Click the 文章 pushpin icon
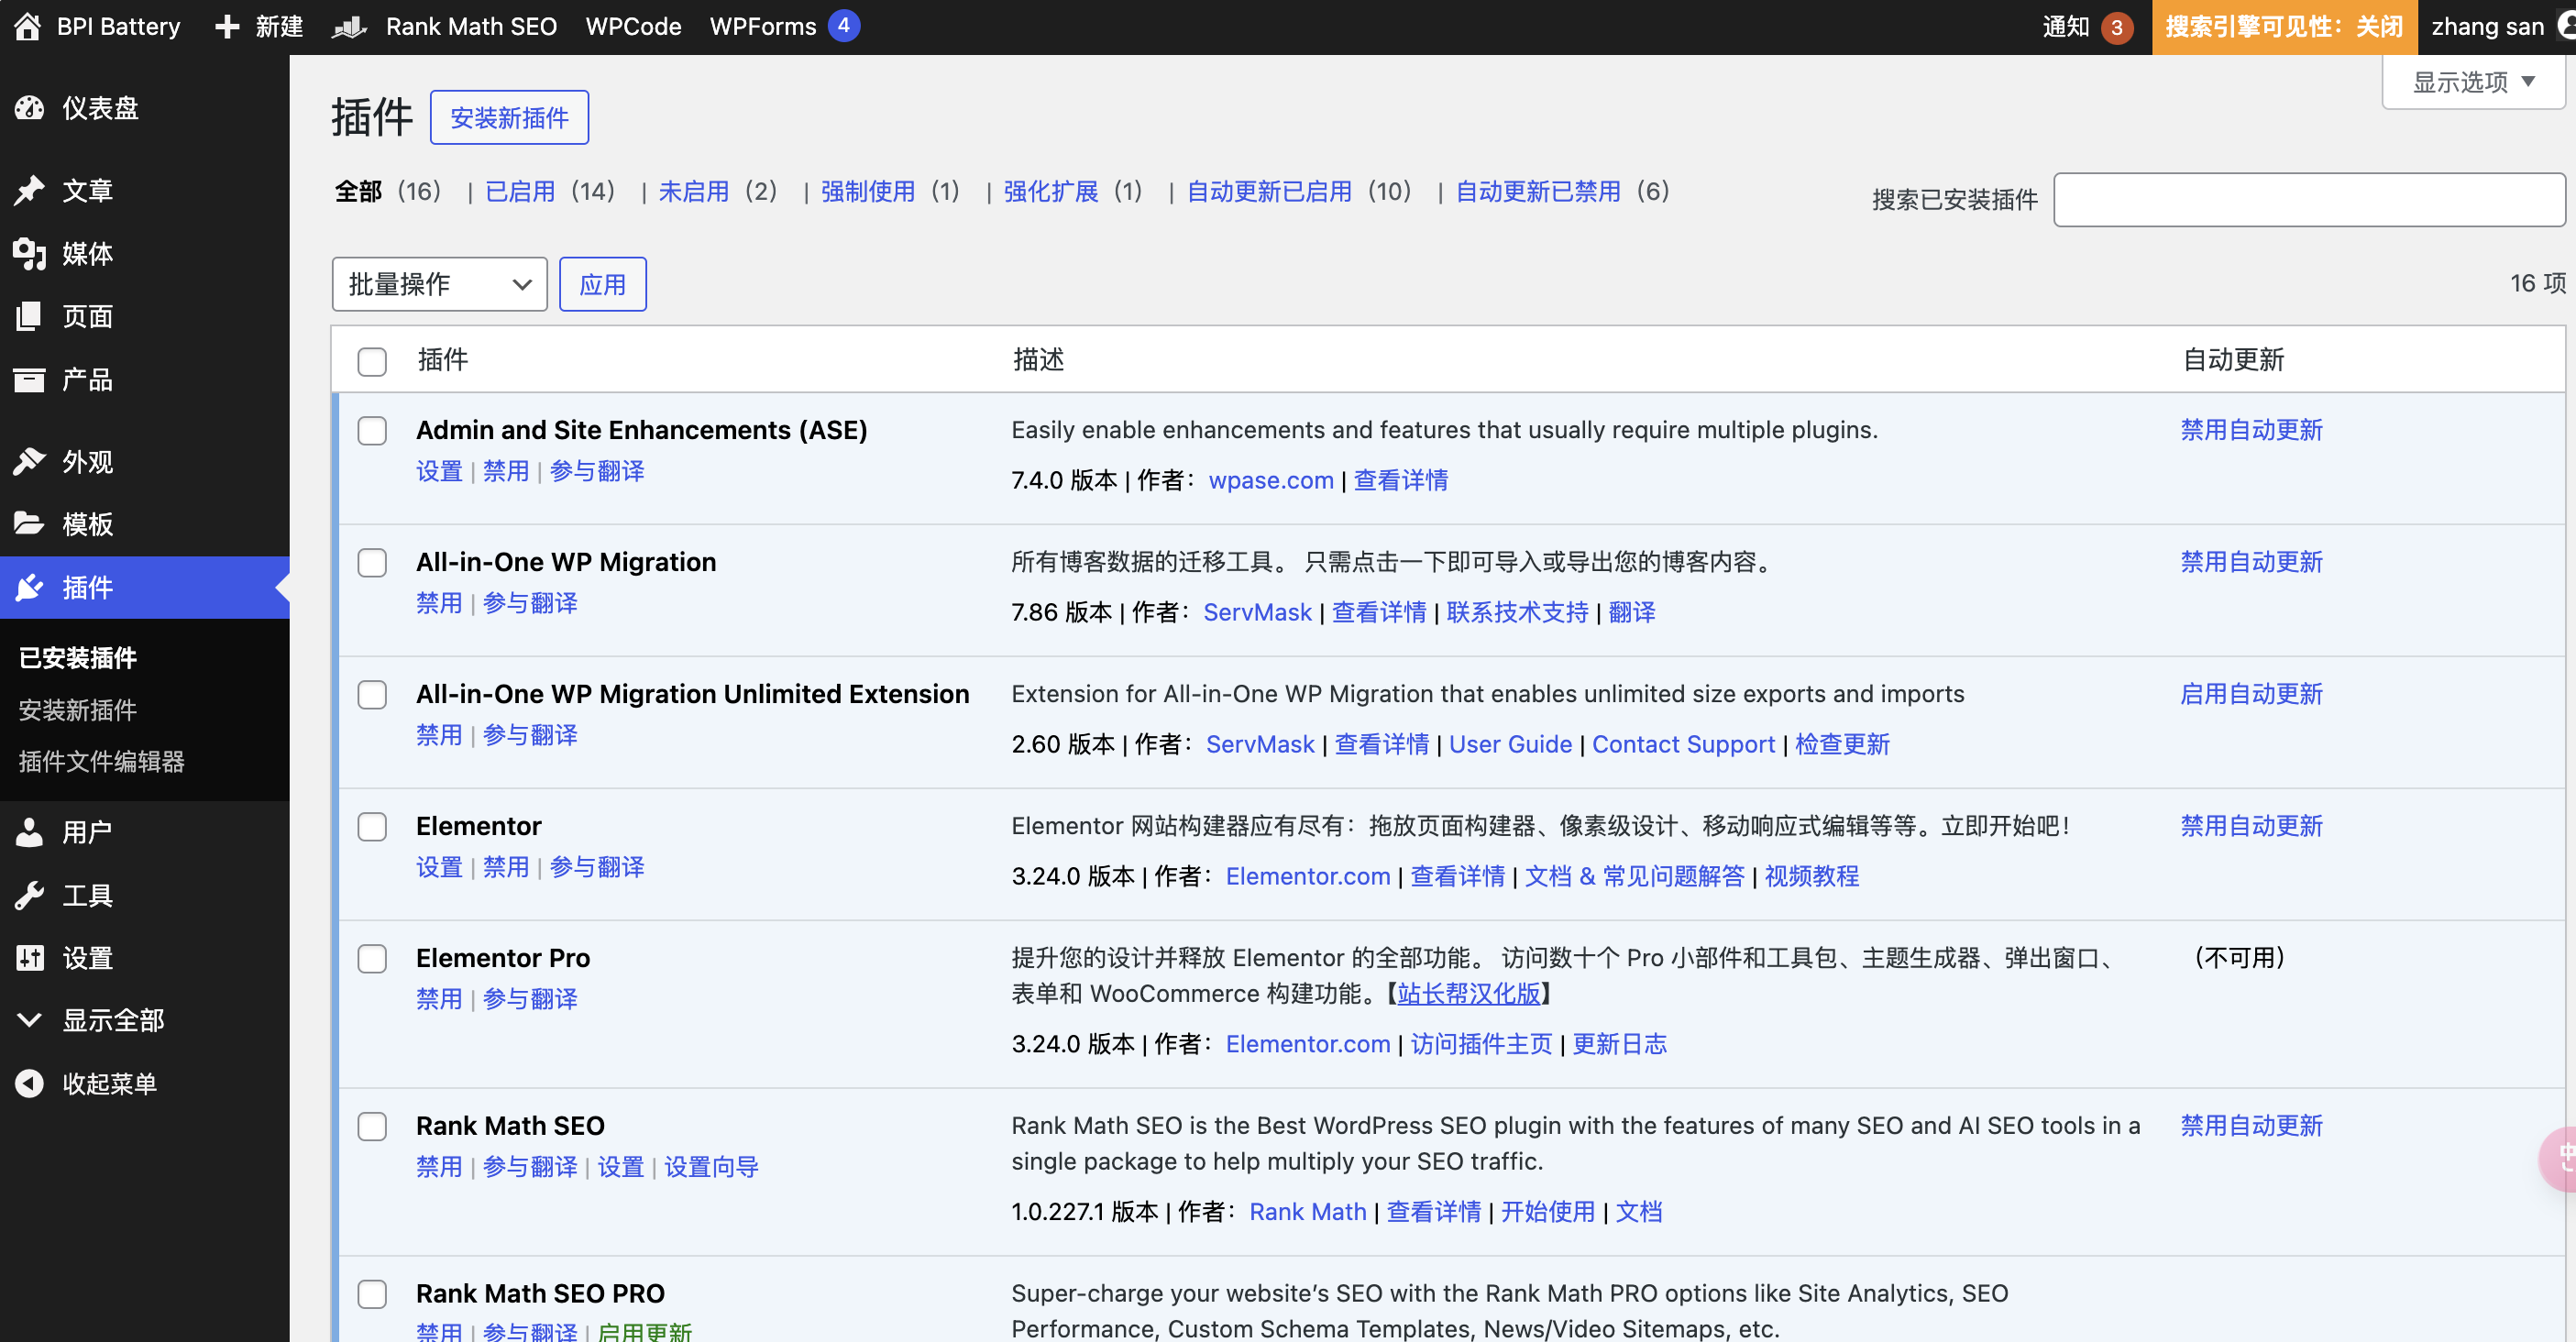This screenshot has width=2576, height=1342. 30,190
